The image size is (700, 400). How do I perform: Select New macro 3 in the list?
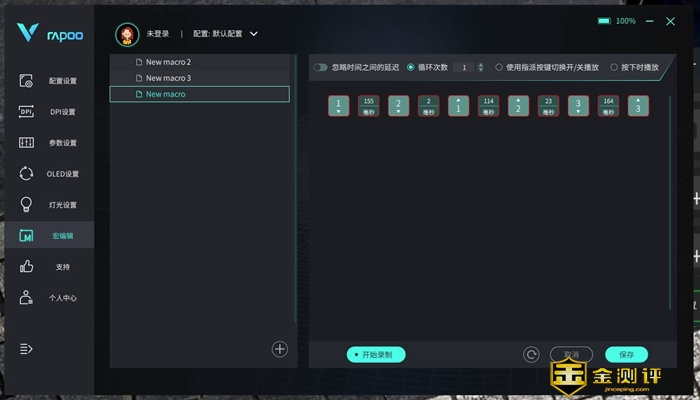[x=168, y=78]
